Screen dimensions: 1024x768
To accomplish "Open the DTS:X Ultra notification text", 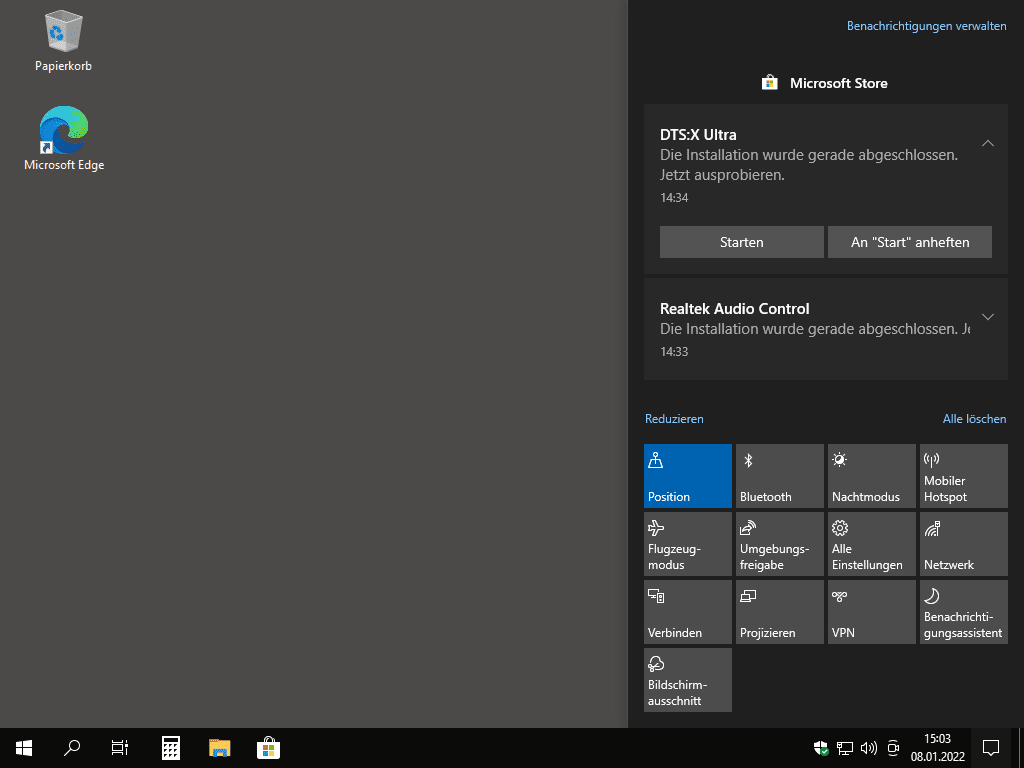I will point(808,165).
